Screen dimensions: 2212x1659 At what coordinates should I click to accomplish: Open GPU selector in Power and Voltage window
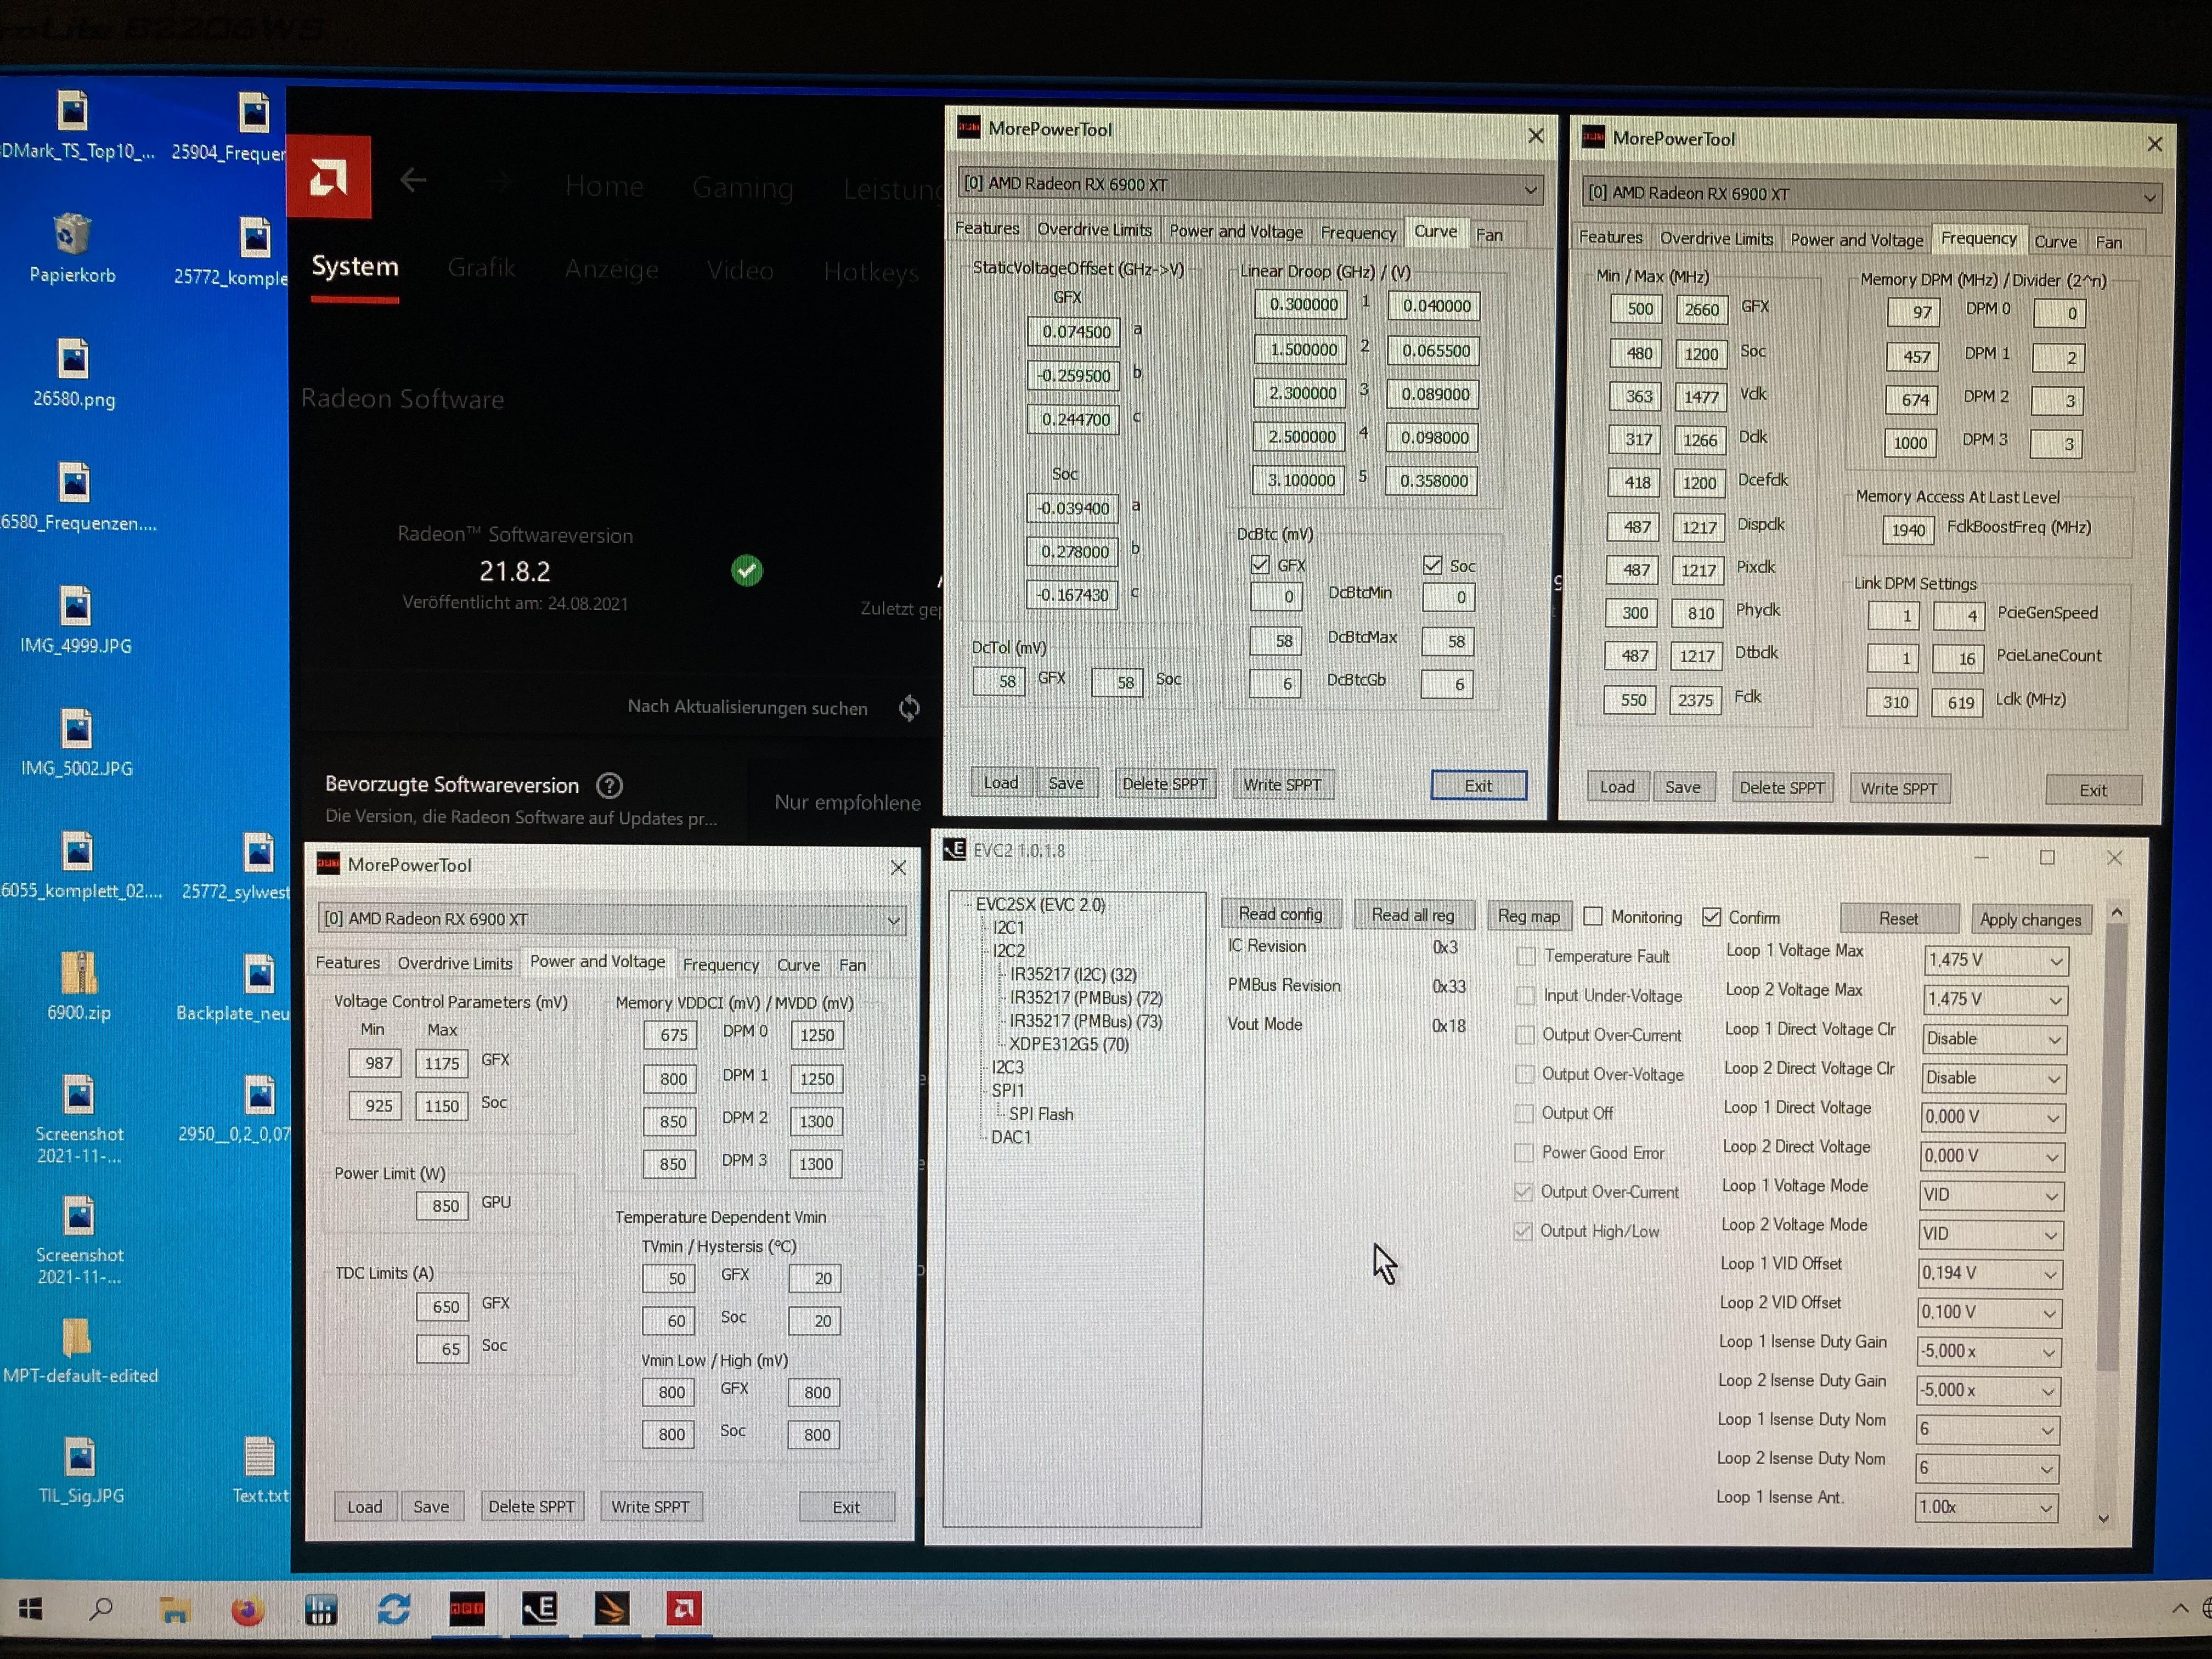[612, 919]
